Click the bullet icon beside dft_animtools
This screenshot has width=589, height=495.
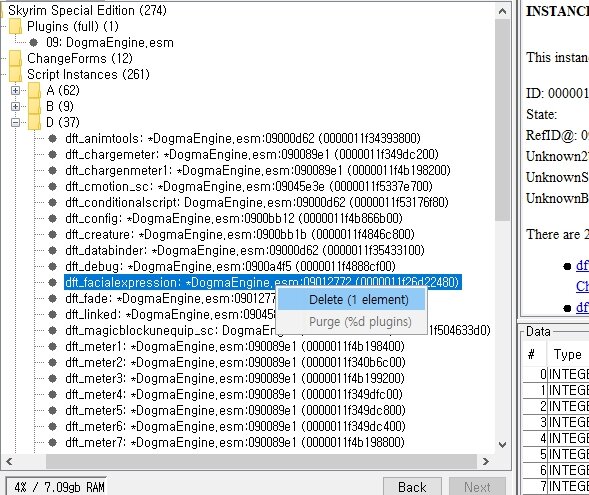[53, 139]
